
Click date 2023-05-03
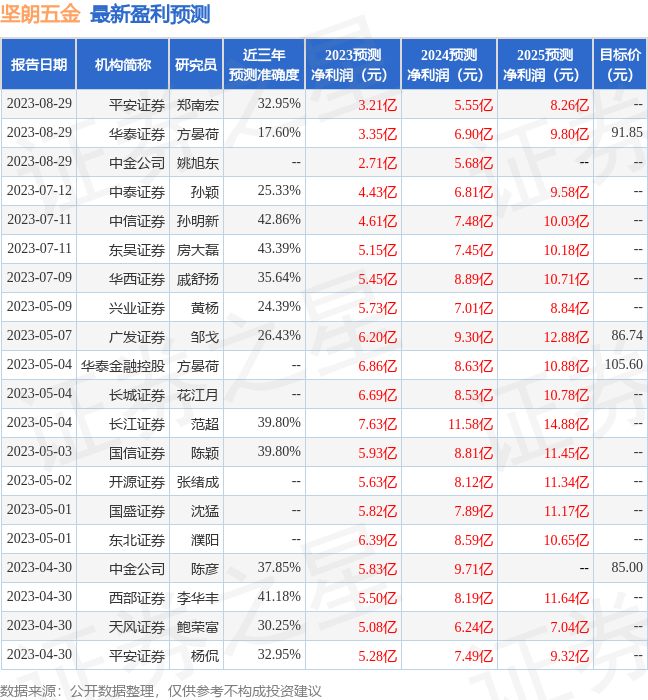click(39, 452)
